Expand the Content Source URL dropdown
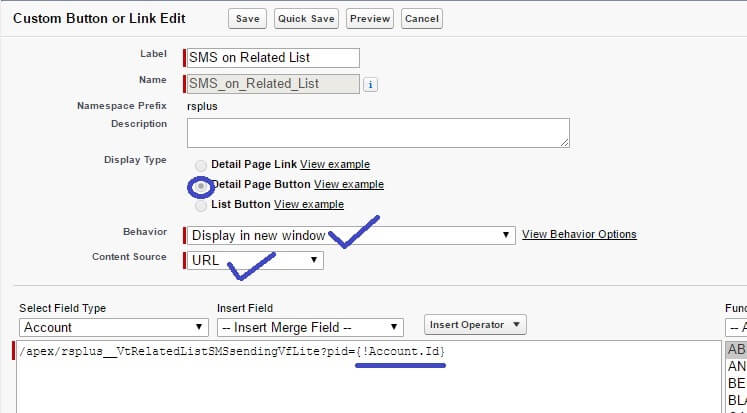The height and width of the screenshot is (413, 747). [255, 260]
